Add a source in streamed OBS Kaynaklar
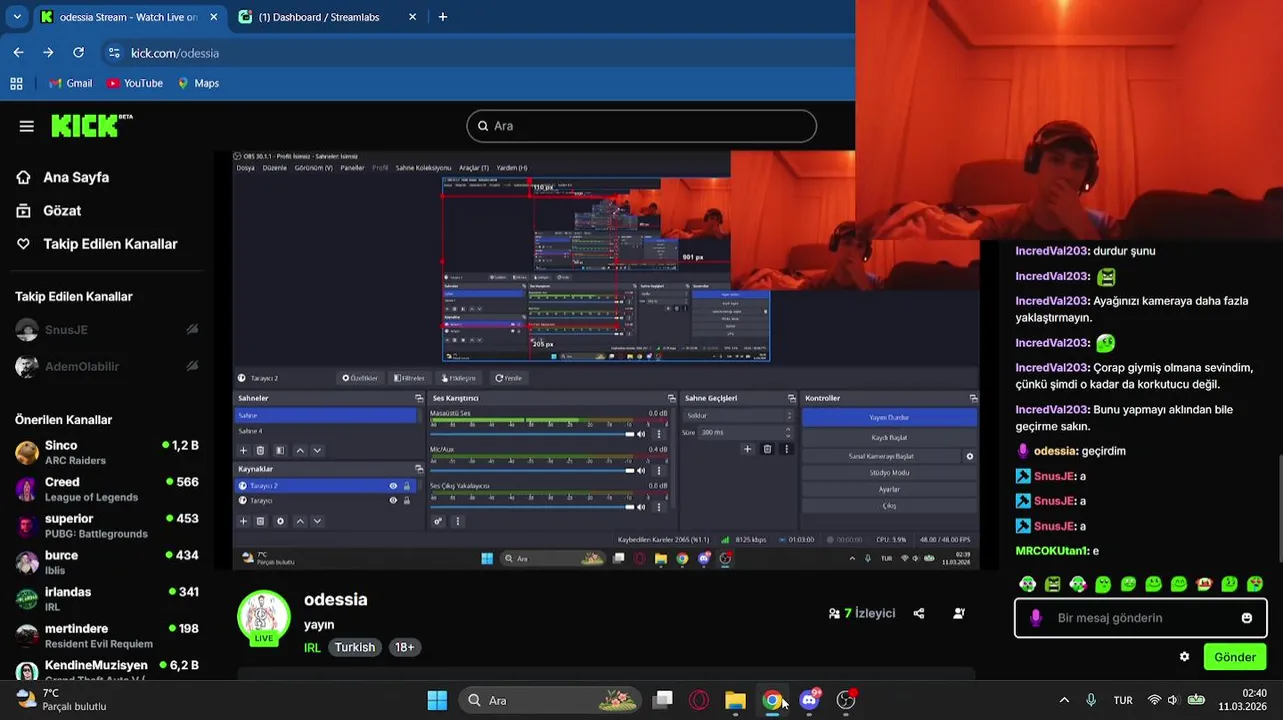This screenshot has width=1283, height=720. pos(243,521)
